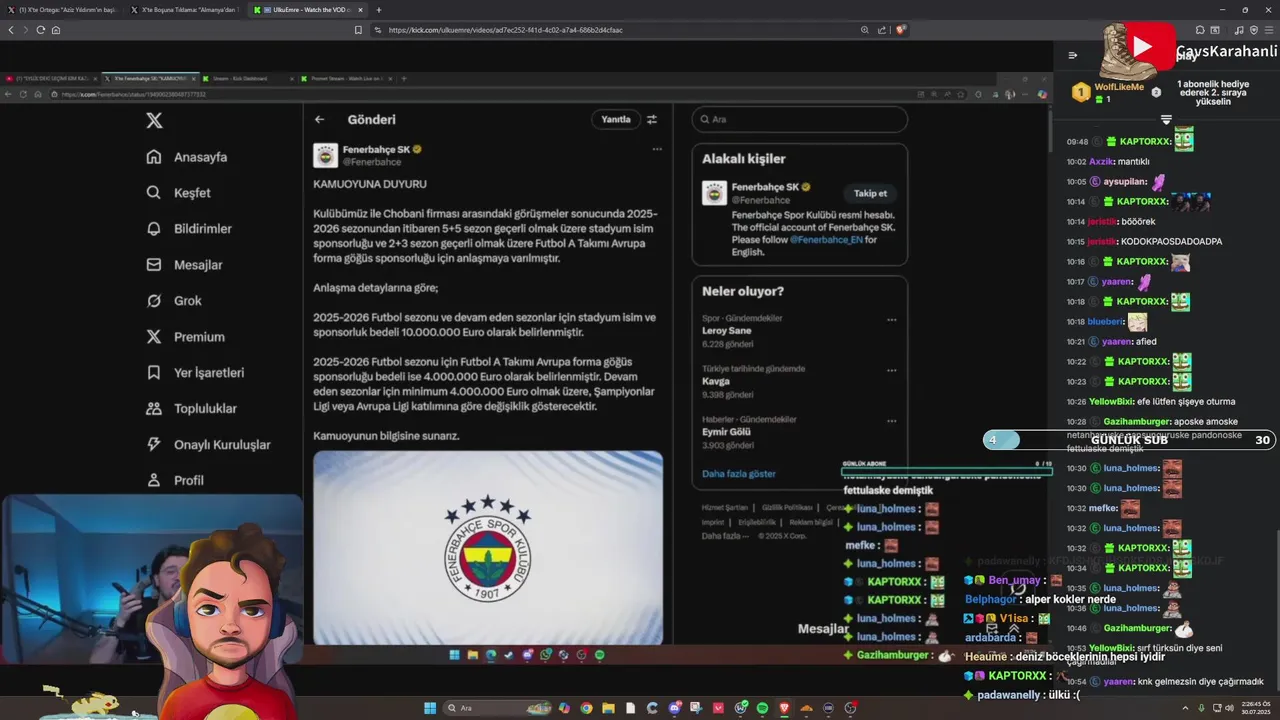
Task: Open Windows Start menu
Action: tap(430, 708)
